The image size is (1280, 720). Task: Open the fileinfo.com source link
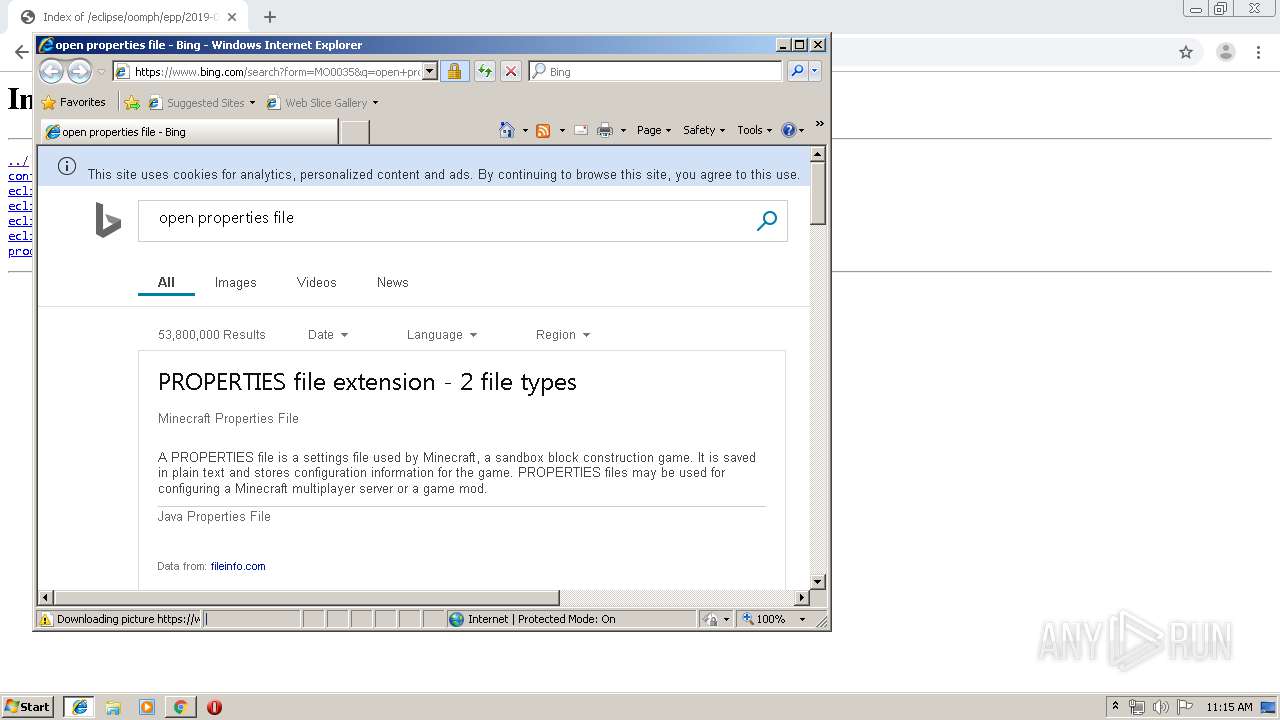[x=238, y=566]
